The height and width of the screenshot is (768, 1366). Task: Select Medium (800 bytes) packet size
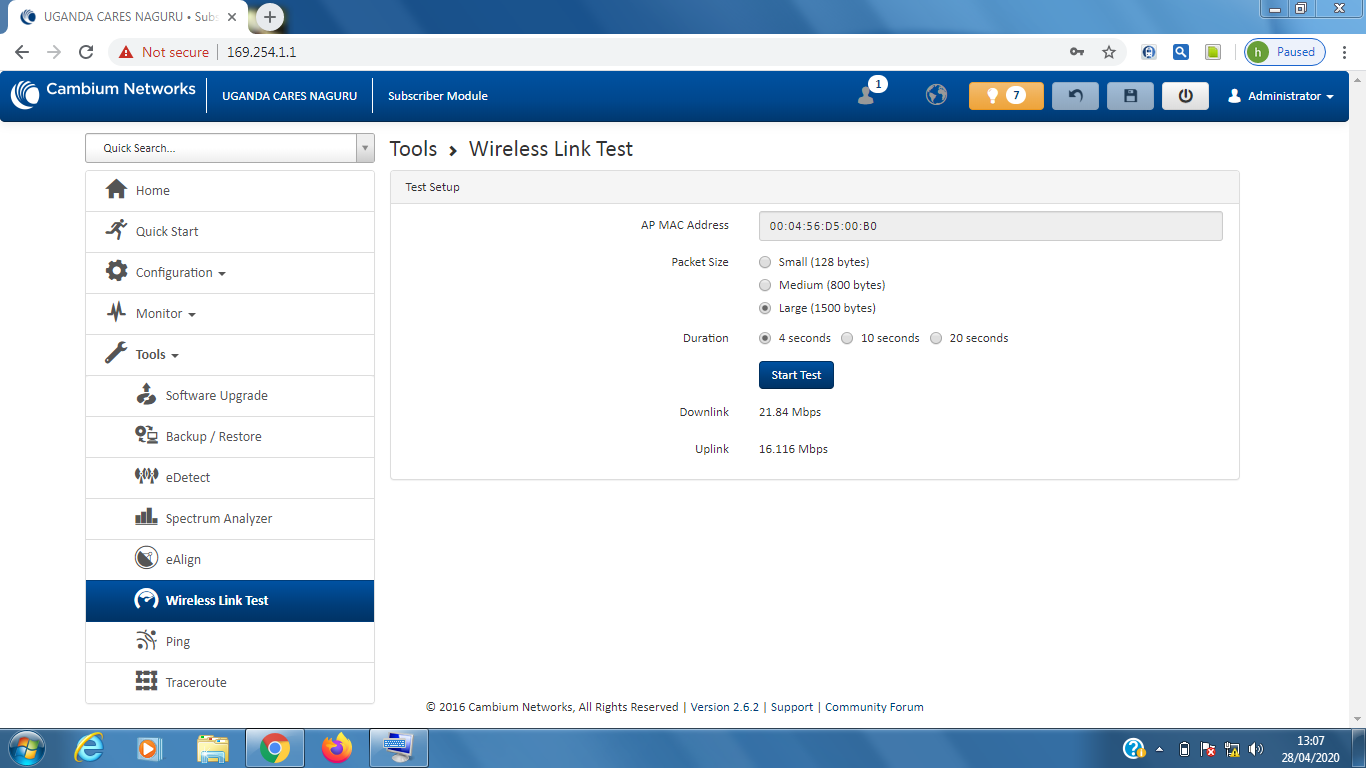[765, 285]
